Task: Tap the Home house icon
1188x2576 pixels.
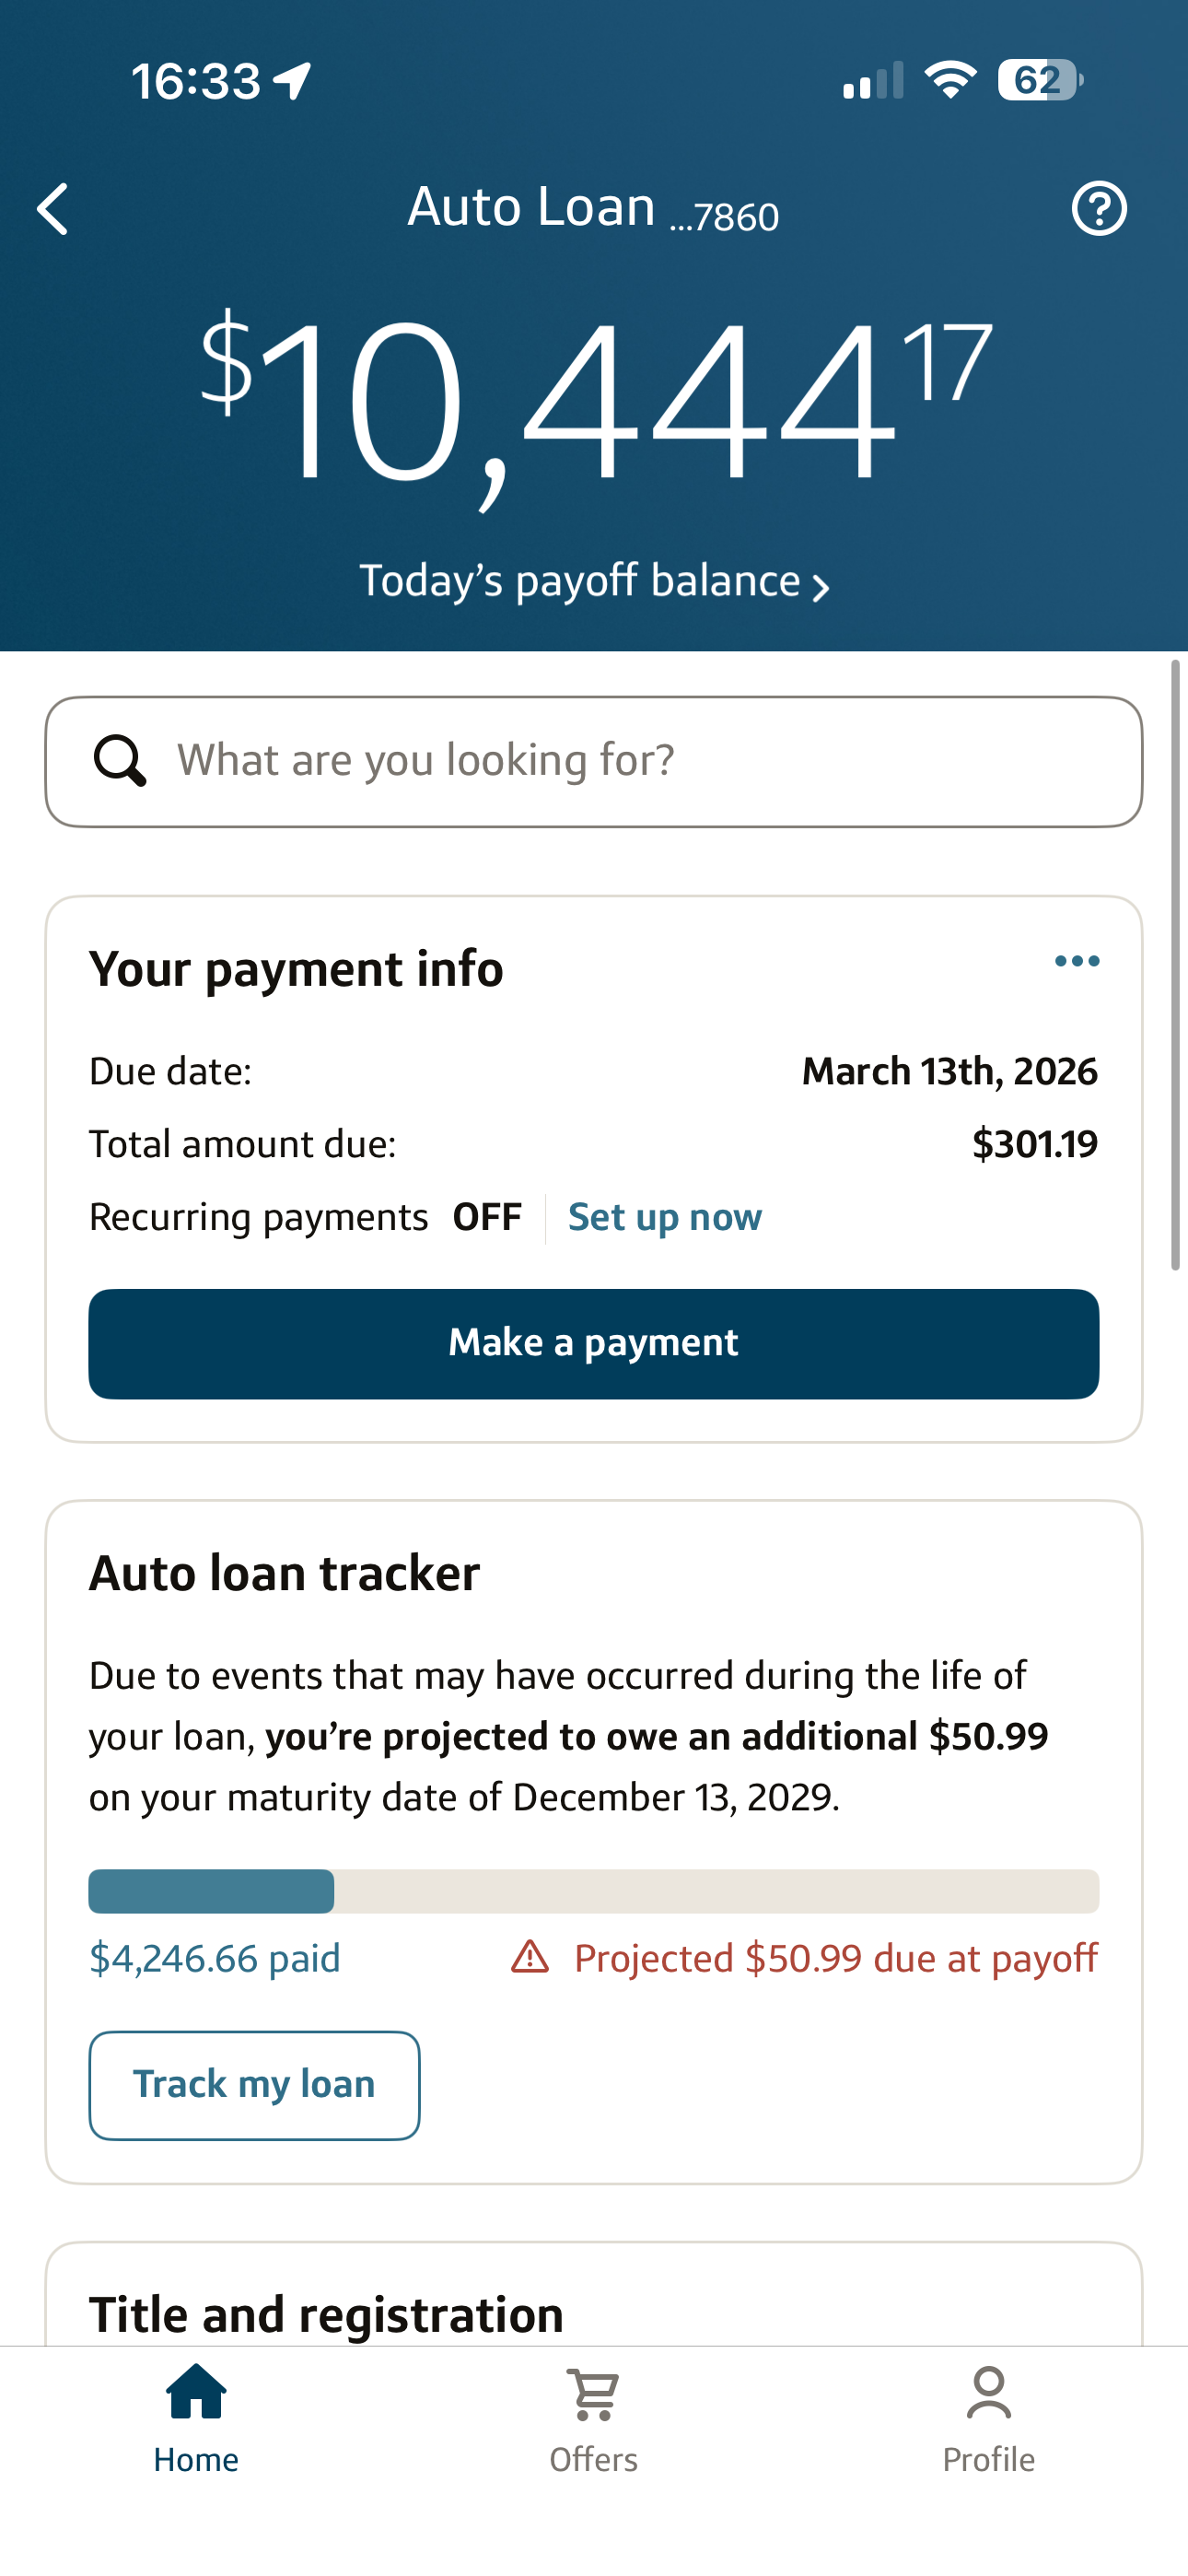Action: pyautogui.click(x=196, y=2393)
